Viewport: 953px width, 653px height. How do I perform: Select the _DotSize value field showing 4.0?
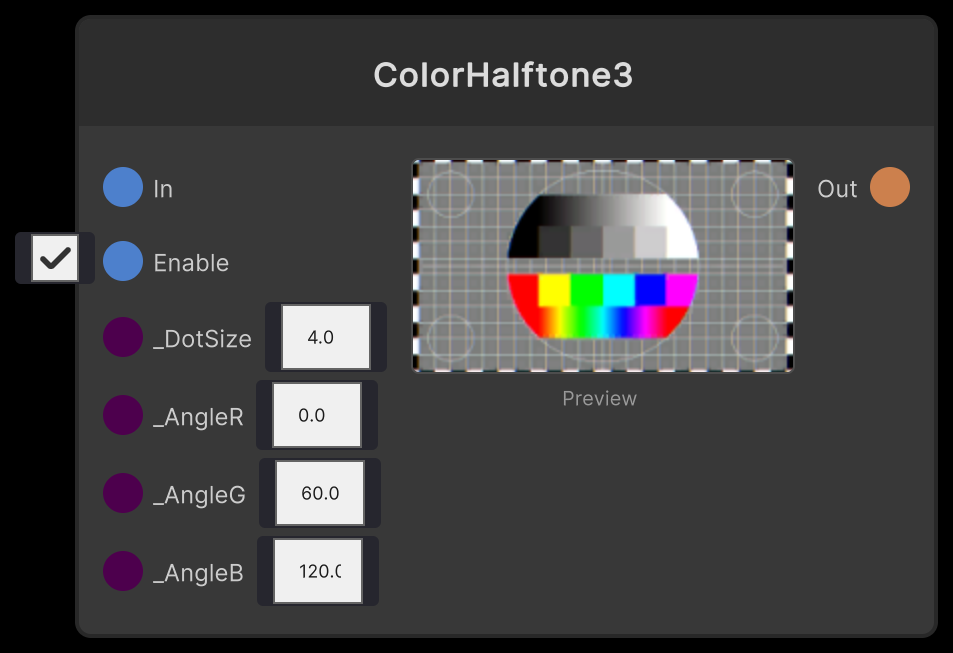pos(325,337)
